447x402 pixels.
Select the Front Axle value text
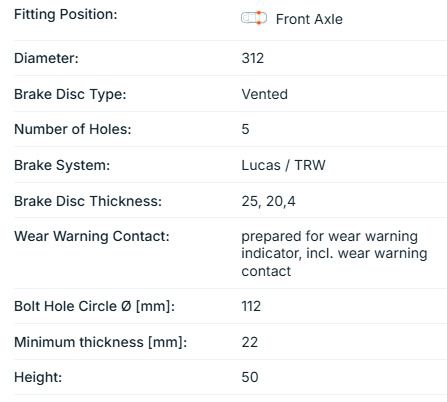click(x=309, y=19)
